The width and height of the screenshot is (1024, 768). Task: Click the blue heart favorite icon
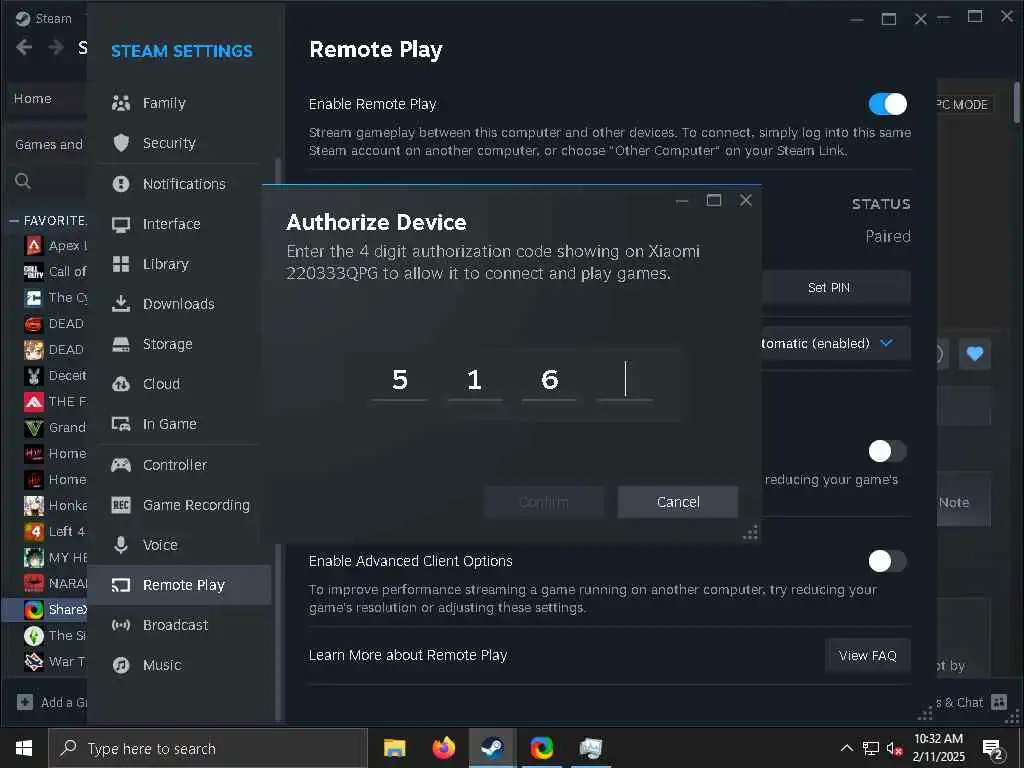pos(974,354)
